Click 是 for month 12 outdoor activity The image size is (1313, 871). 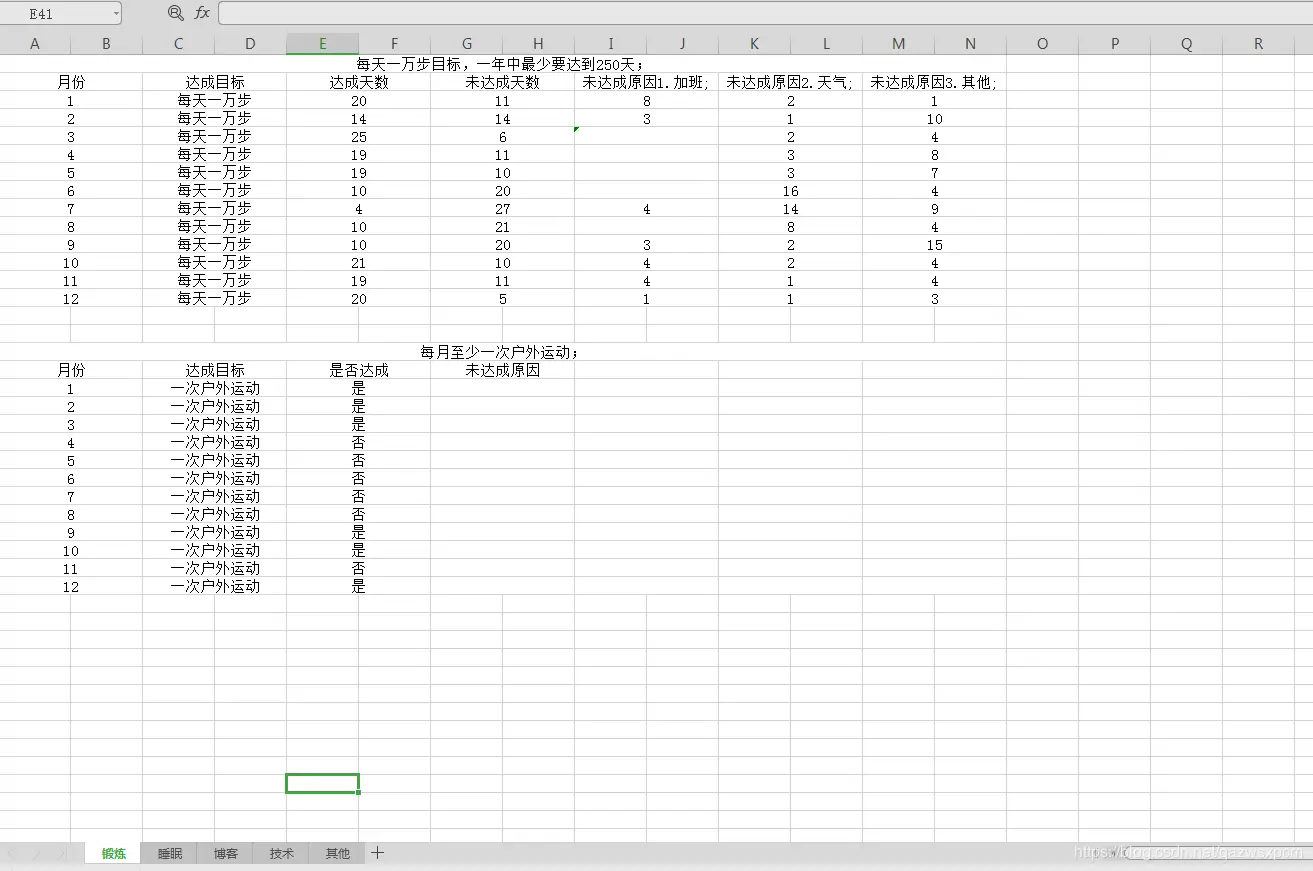pos(359,586)
